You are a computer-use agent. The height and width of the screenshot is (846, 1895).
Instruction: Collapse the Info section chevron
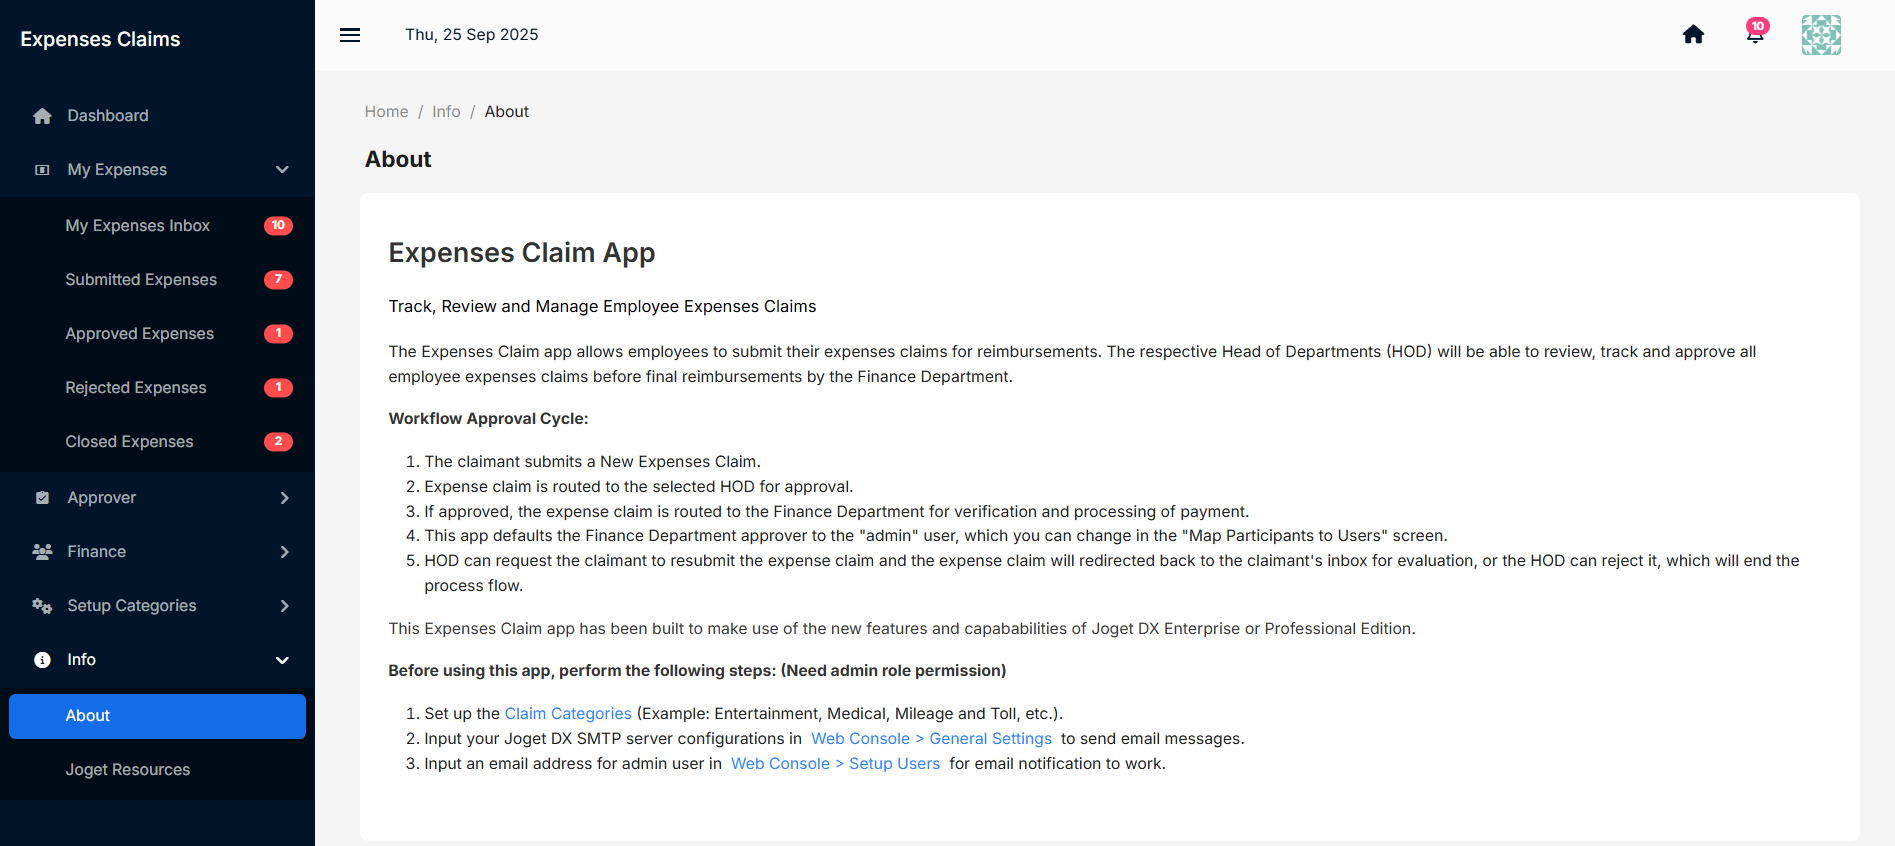click(x=282, y=660)
